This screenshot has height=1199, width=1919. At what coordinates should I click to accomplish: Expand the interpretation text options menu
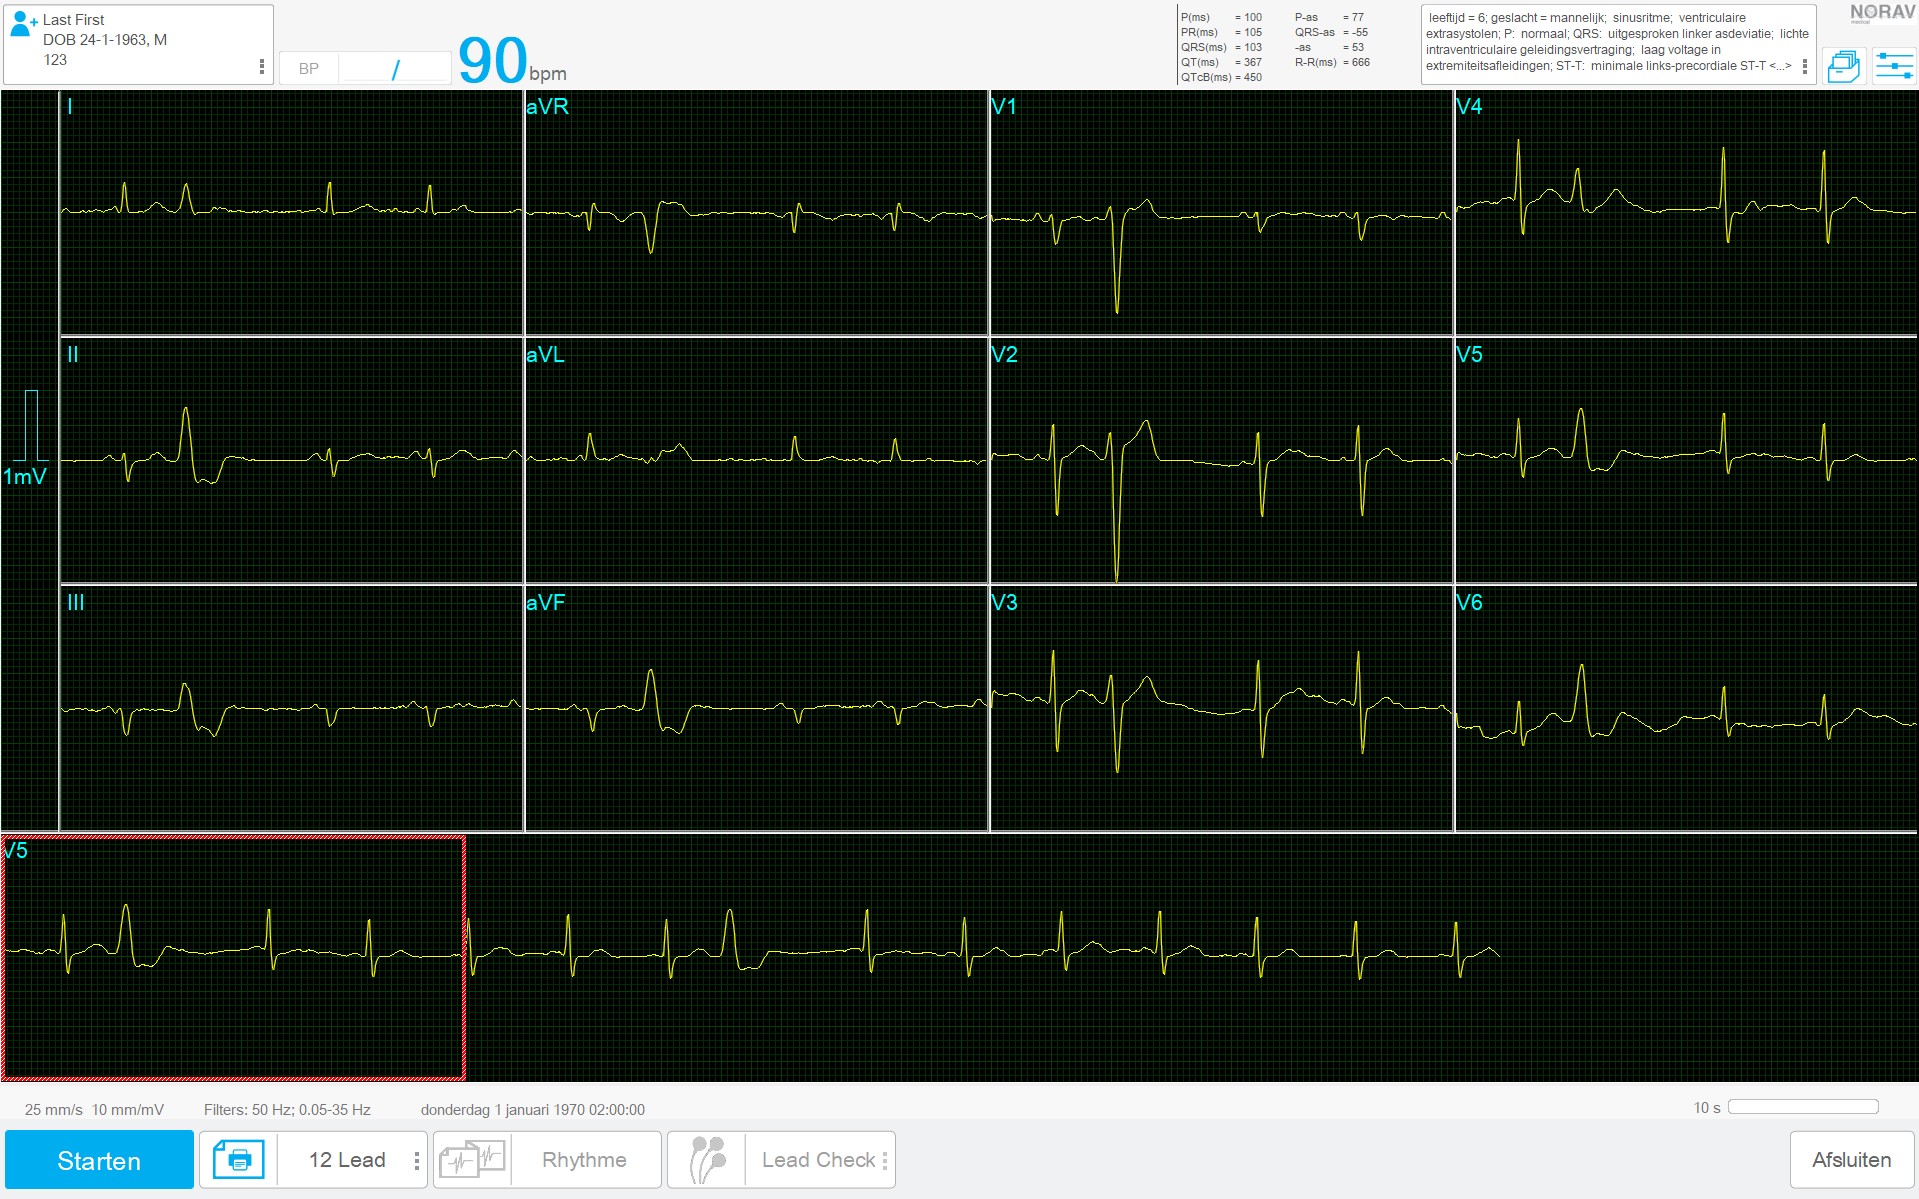coord(1805,65)
